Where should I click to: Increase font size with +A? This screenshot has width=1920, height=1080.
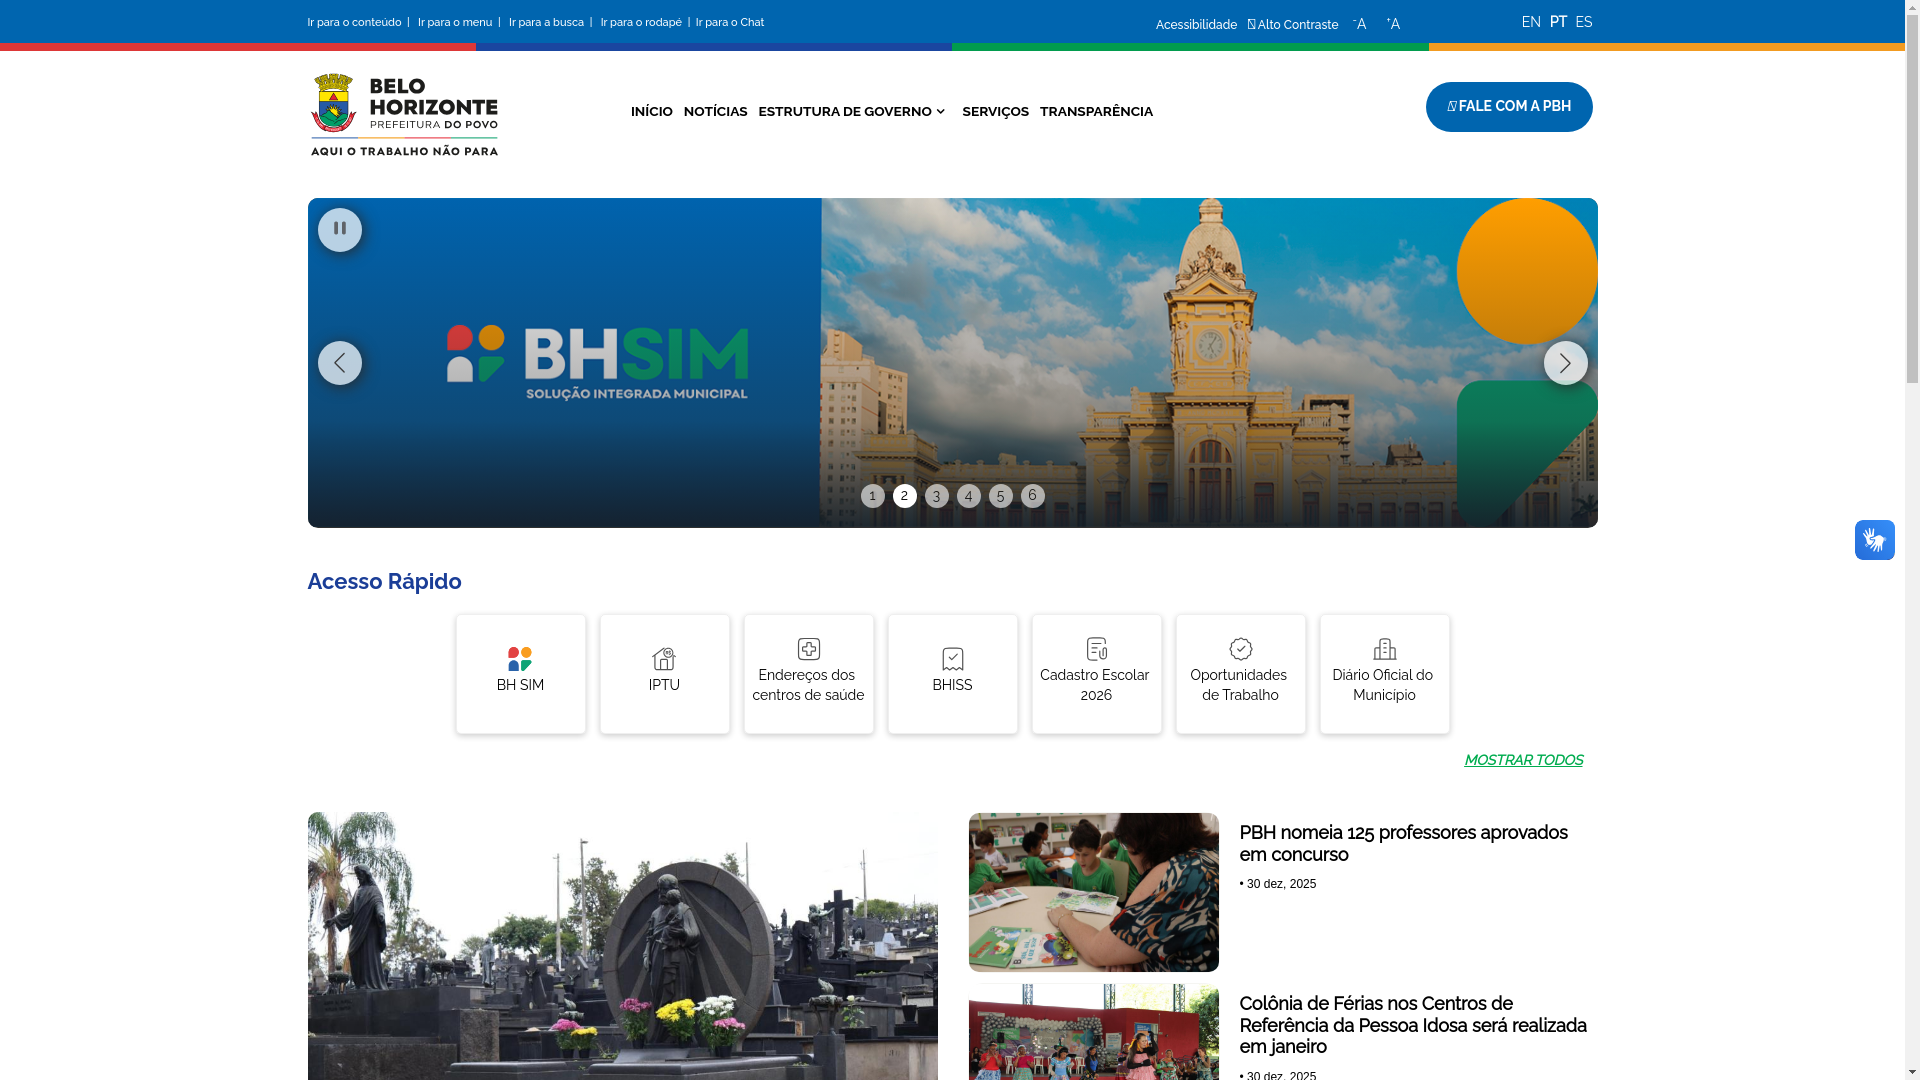[x=1393, y=24]
